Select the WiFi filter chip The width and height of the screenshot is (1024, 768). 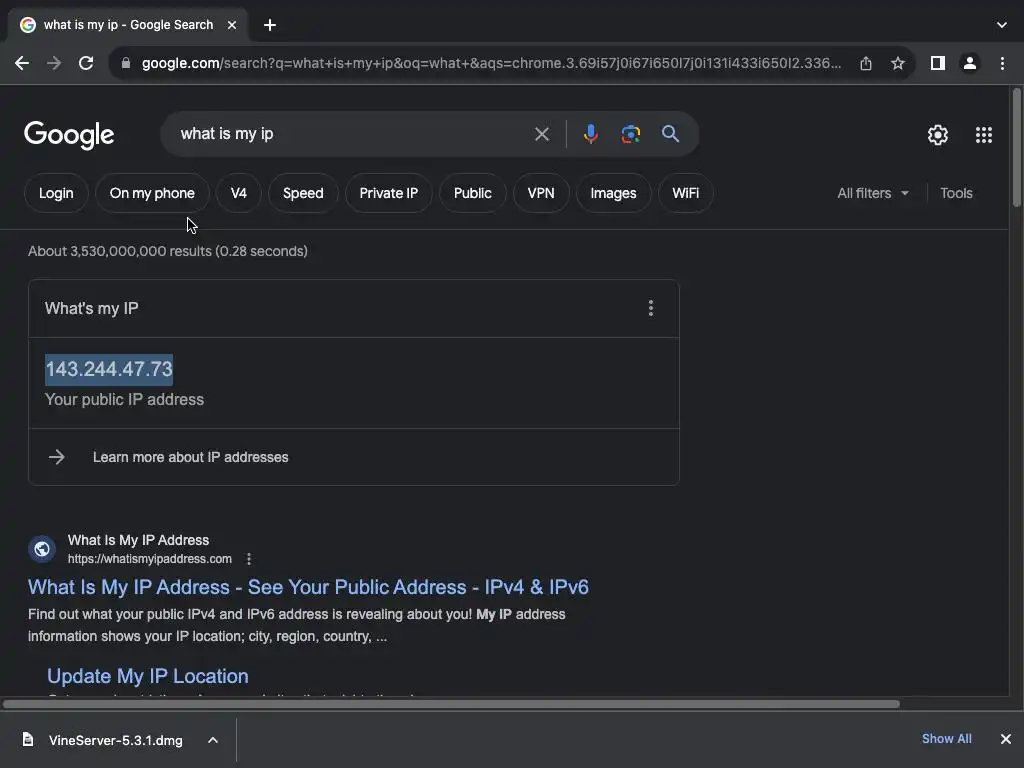pyautogui.click(x=686, y=193)
